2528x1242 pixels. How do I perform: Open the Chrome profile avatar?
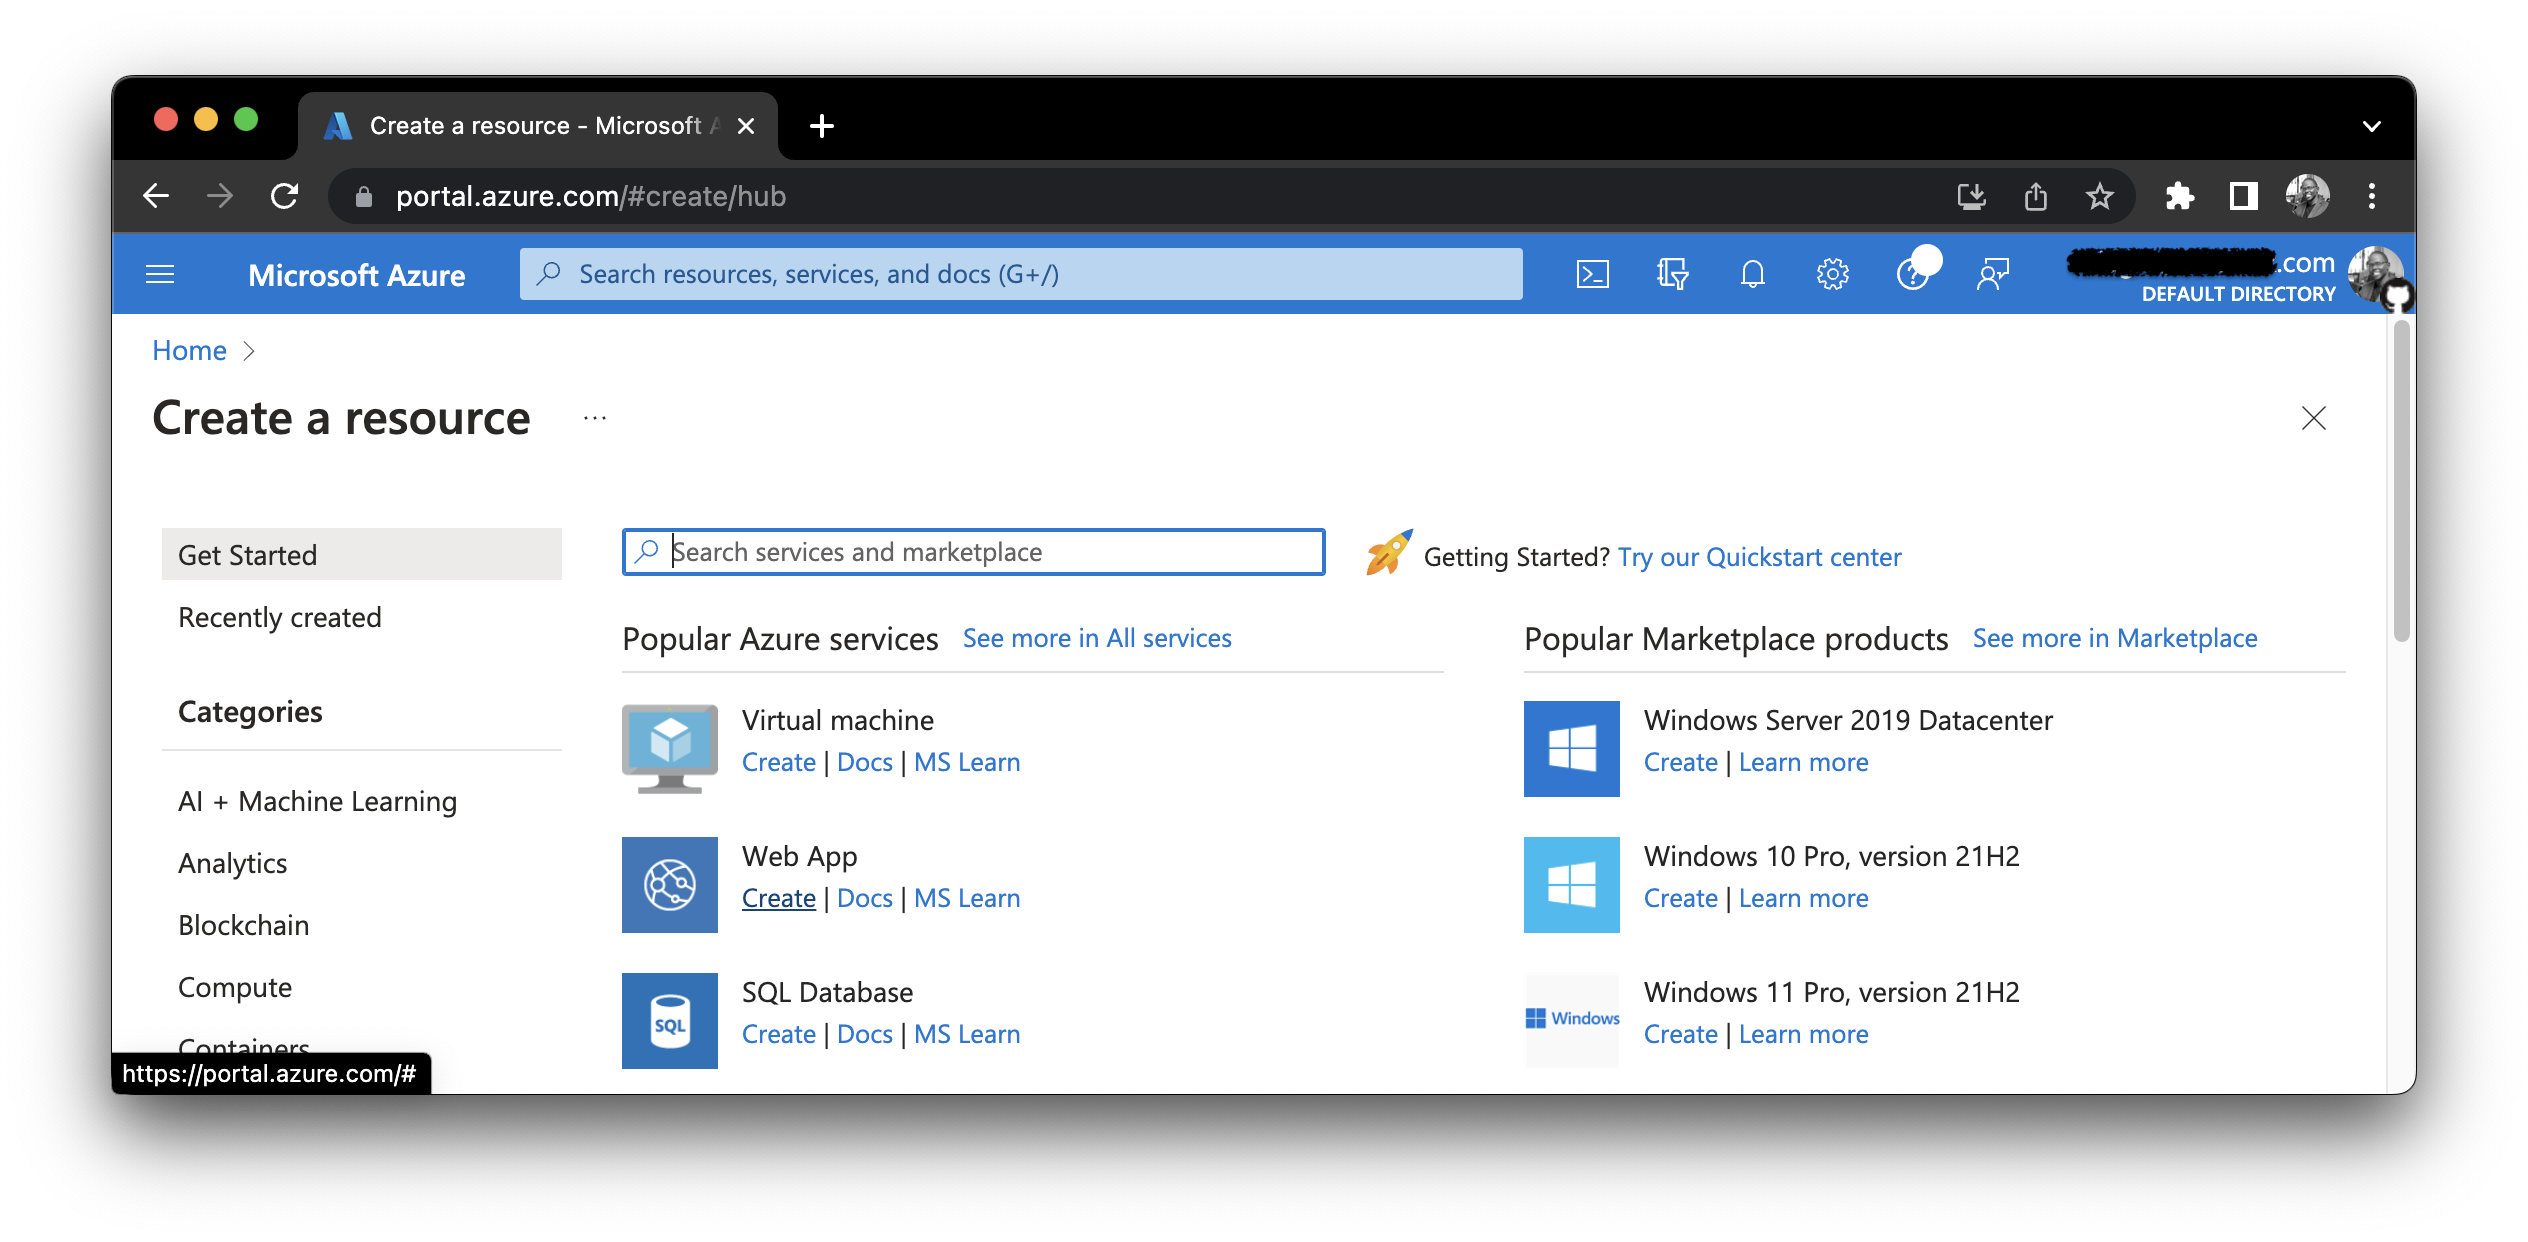(2308, 196)
